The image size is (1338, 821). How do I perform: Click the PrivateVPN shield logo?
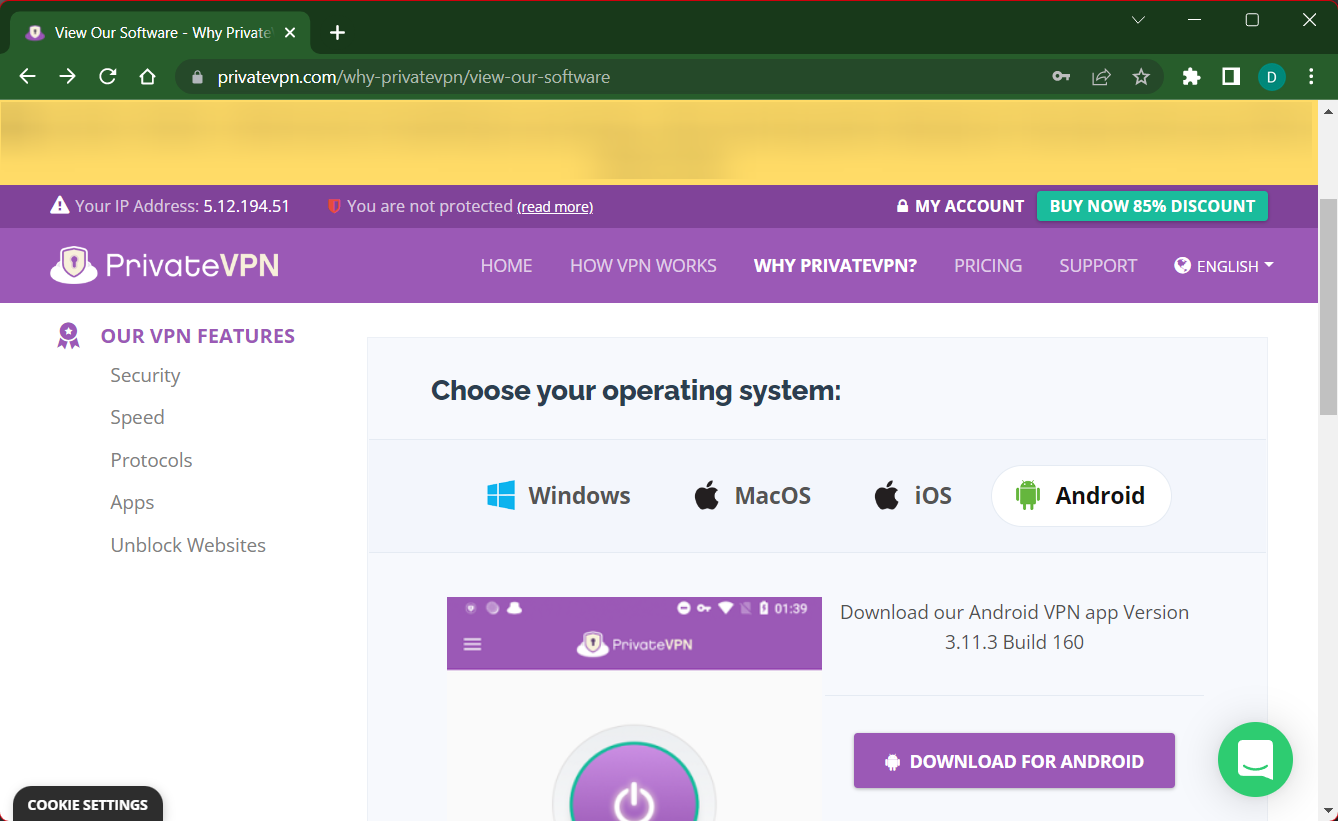coord(73,265)
